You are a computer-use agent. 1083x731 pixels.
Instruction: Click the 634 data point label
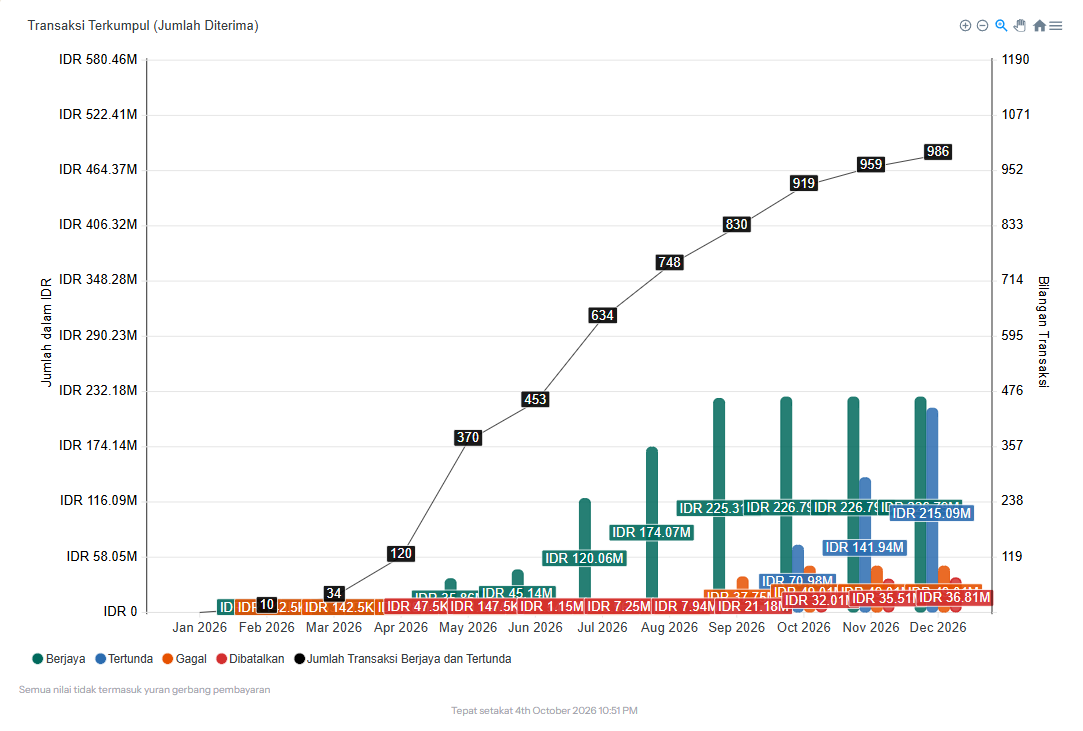[x=602, y=315]
